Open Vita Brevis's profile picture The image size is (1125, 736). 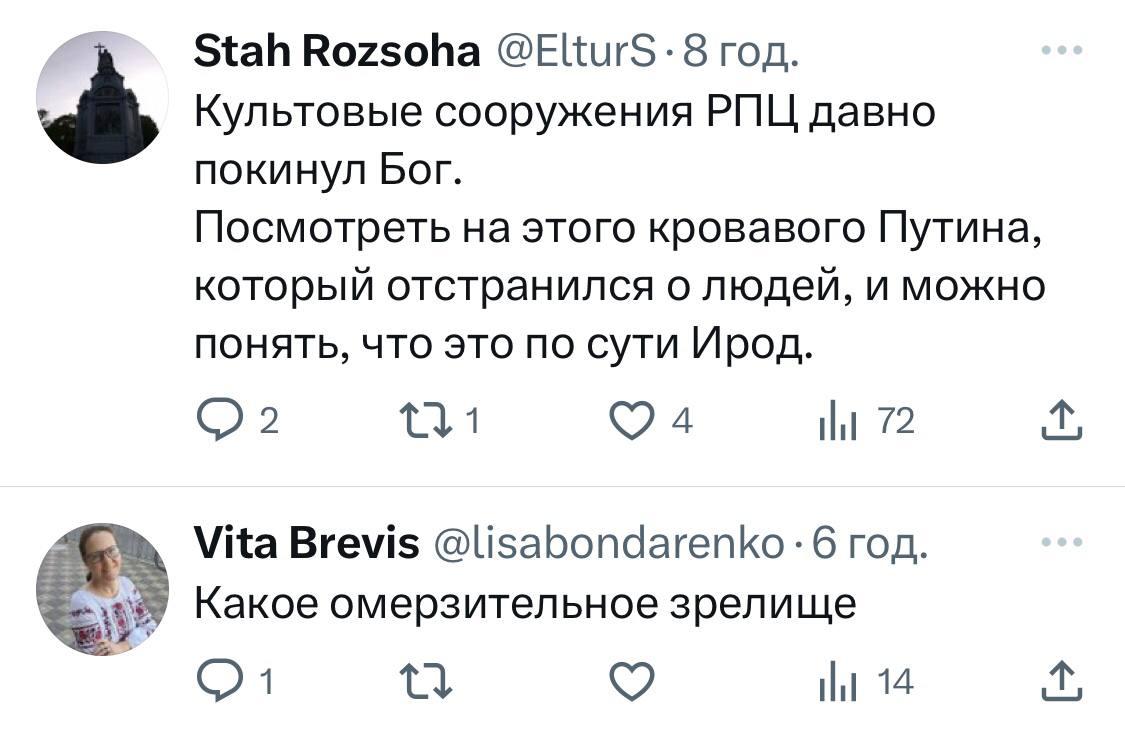click(x=102, y=588)
